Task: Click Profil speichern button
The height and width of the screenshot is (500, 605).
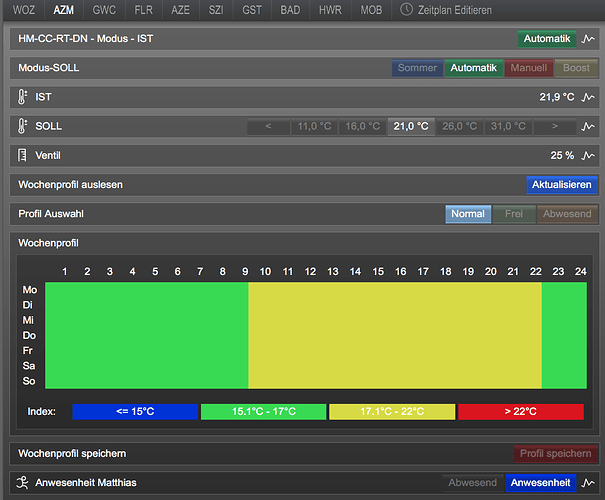Action: [x=556, y=454]
